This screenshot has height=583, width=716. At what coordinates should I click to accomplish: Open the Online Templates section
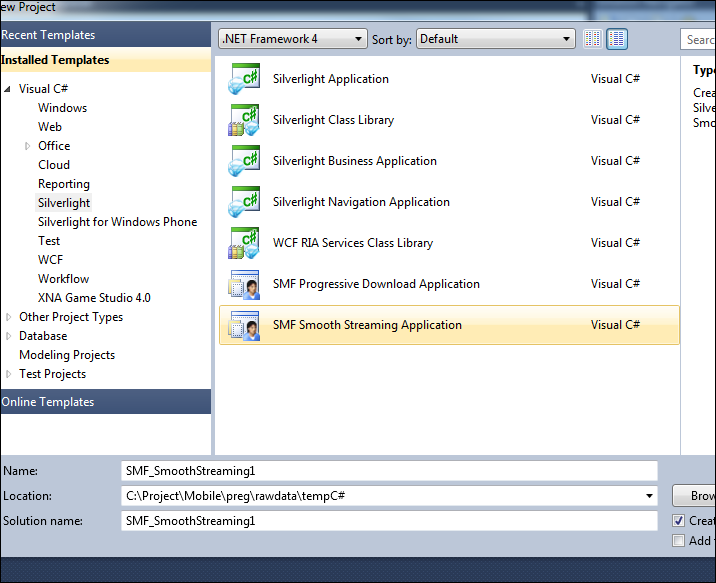coord(105,402)
